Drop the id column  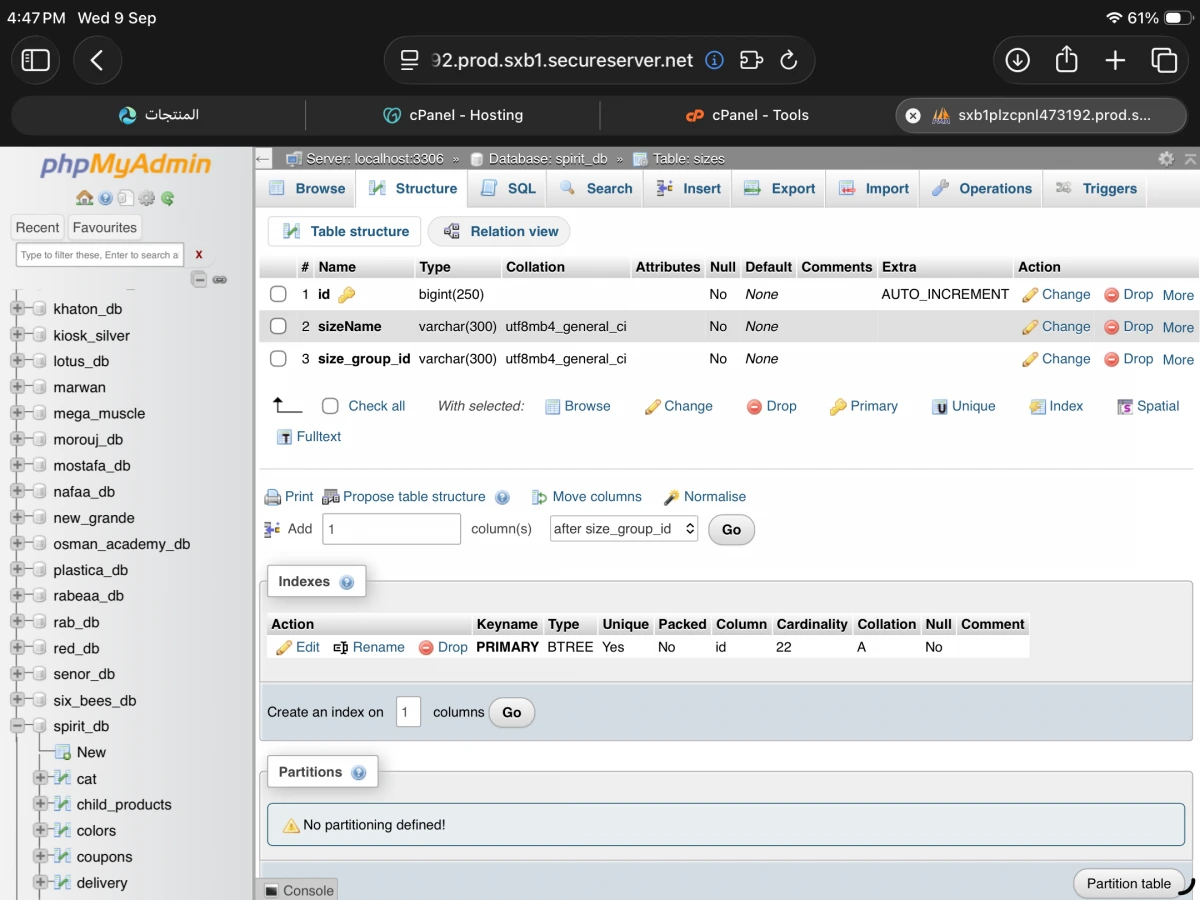point(1128,294)
